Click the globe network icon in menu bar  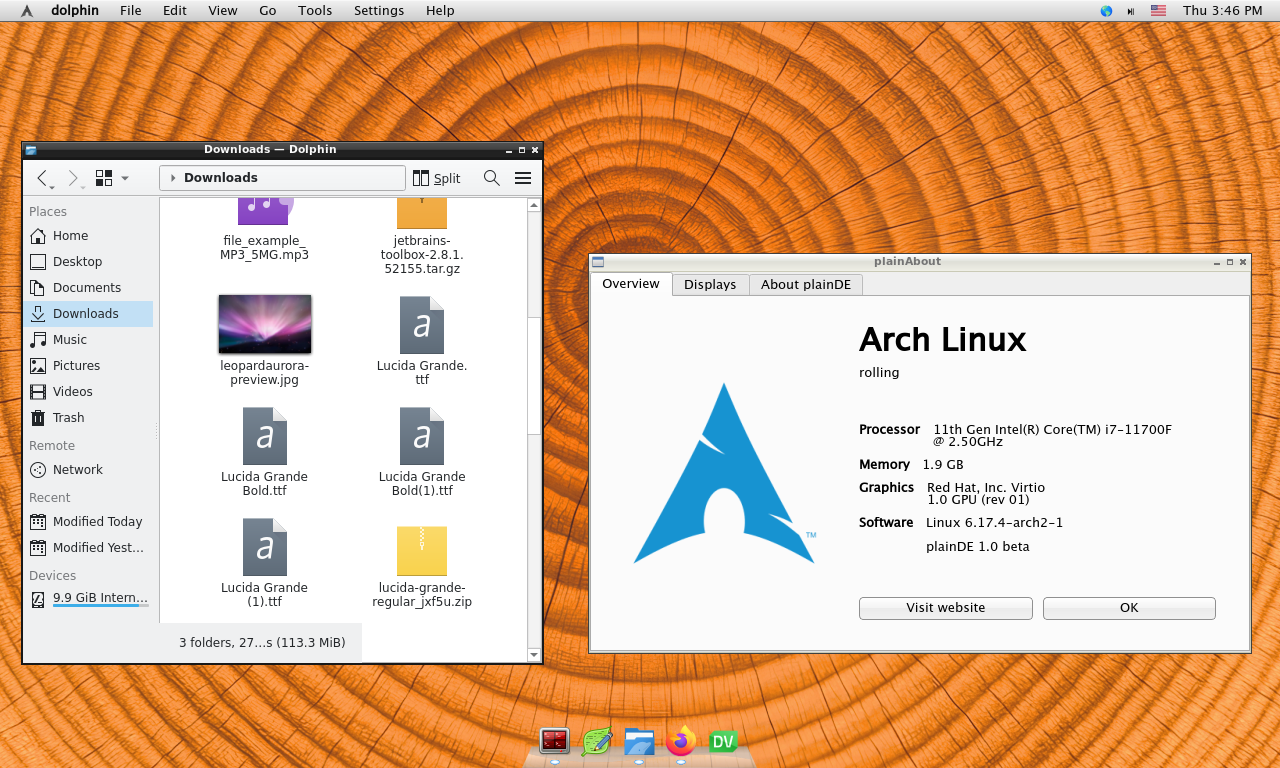tap(1106, 11)
